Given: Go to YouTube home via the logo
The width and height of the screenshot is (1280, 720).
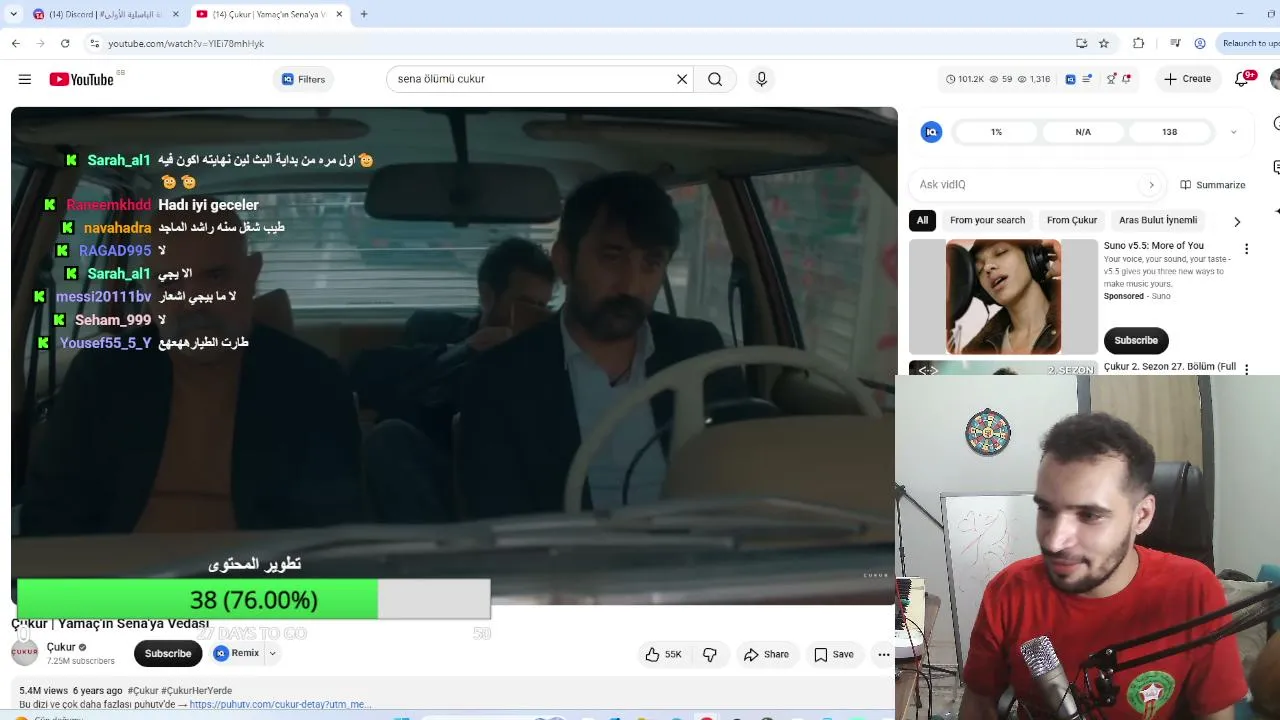Looking at the screenshot, I should [81, 79].
